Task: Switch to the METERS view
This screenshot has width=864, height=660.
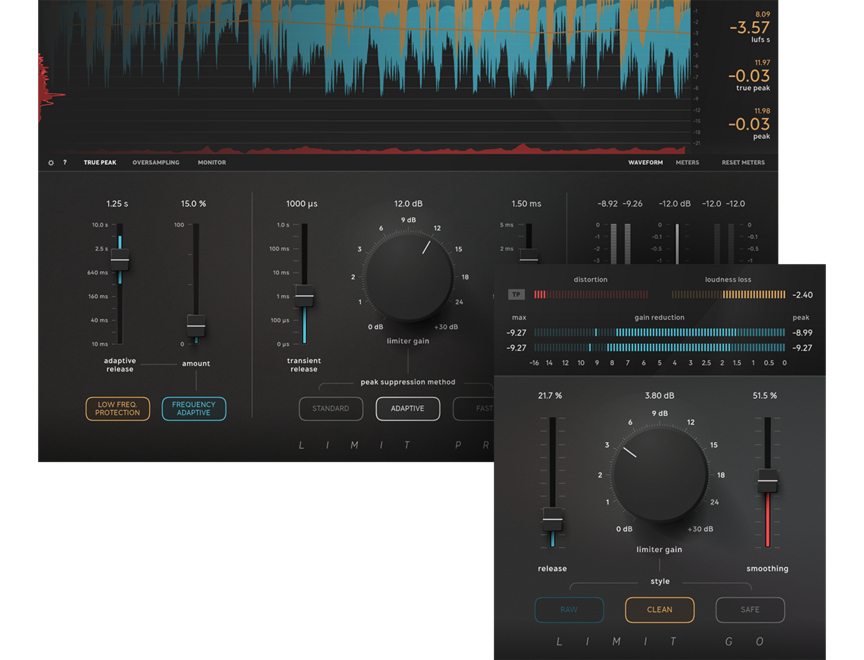Action: 687,163
